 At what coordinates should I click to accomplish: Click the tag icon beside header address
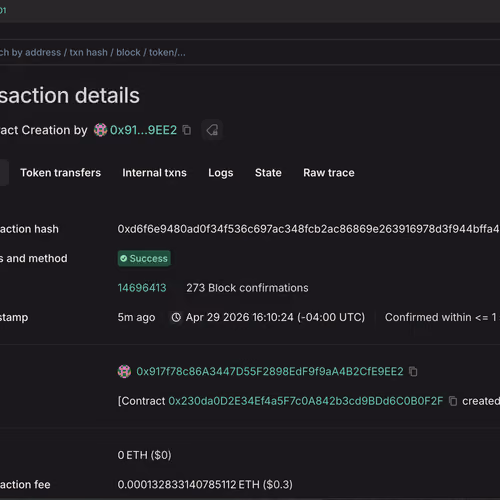click(x=212, y=130)
